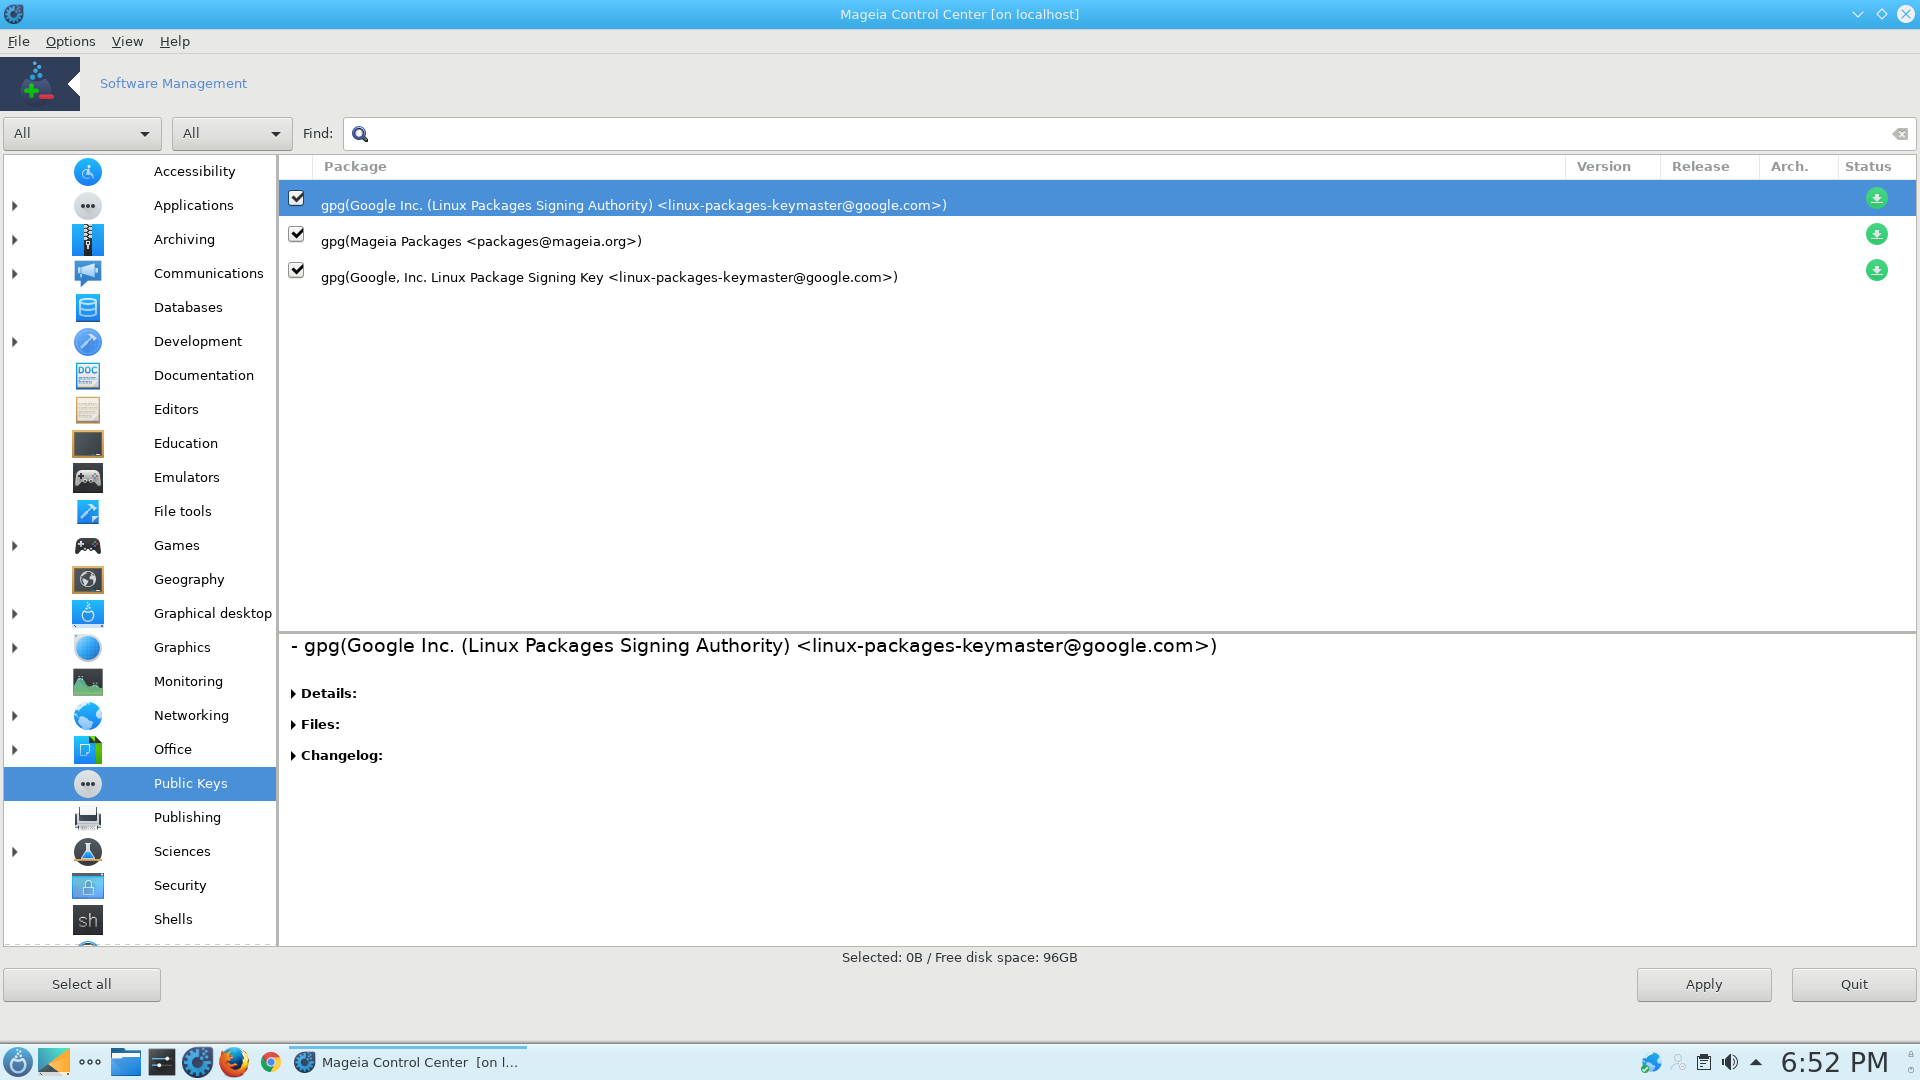Click the File tools icon
This screenshot has height=1080, width=1920.
[x=88, y=512]
